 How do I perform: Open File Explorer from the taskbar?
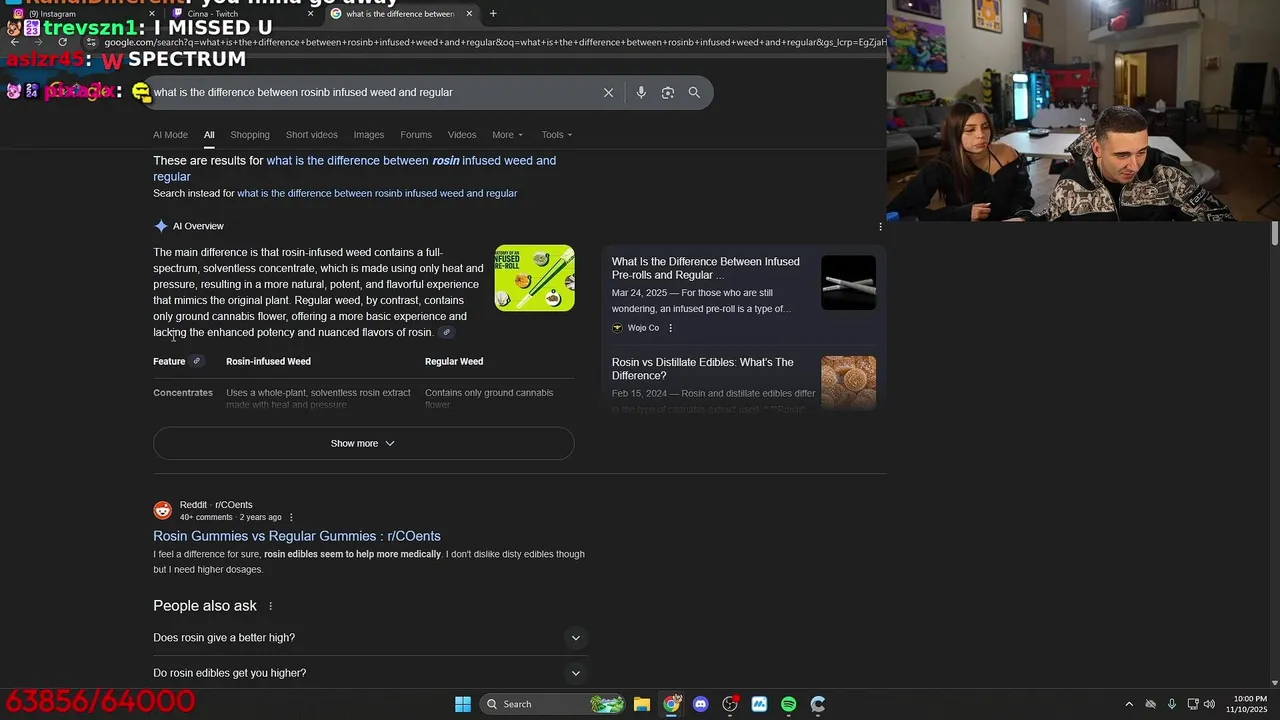pos(642,704)
